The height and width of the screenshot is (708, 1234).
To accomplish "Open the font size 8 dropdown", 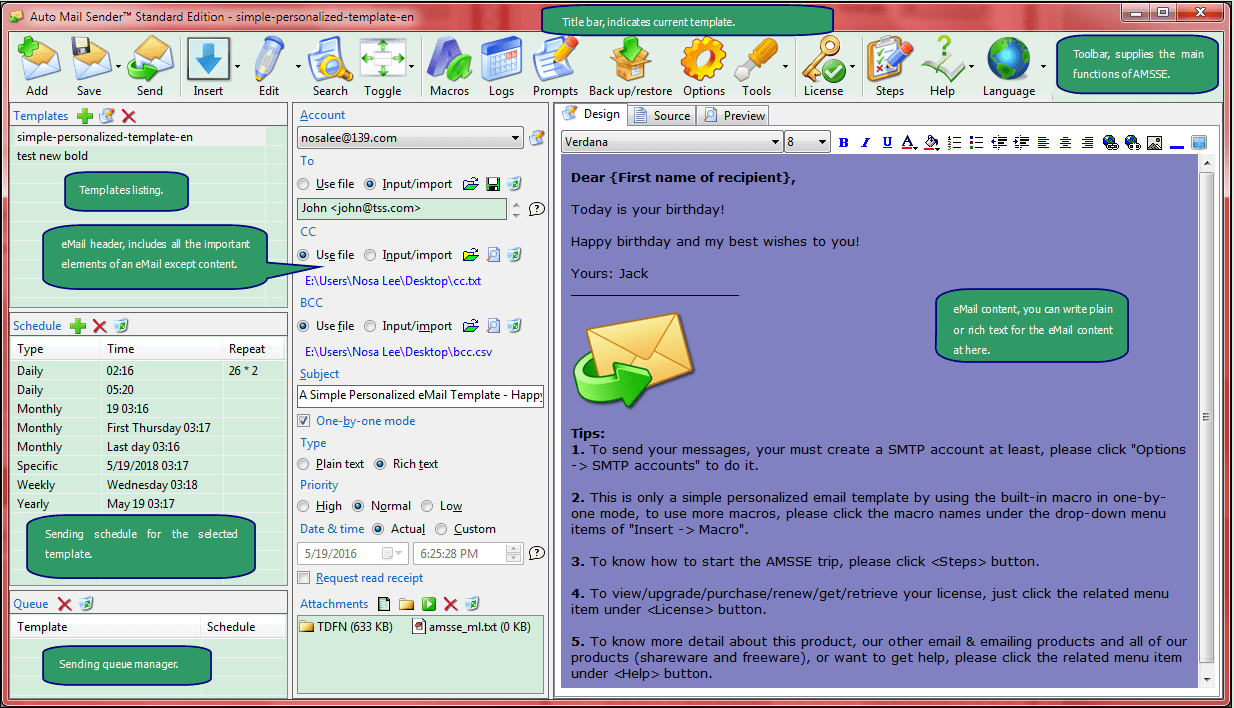I will [807, 142].
